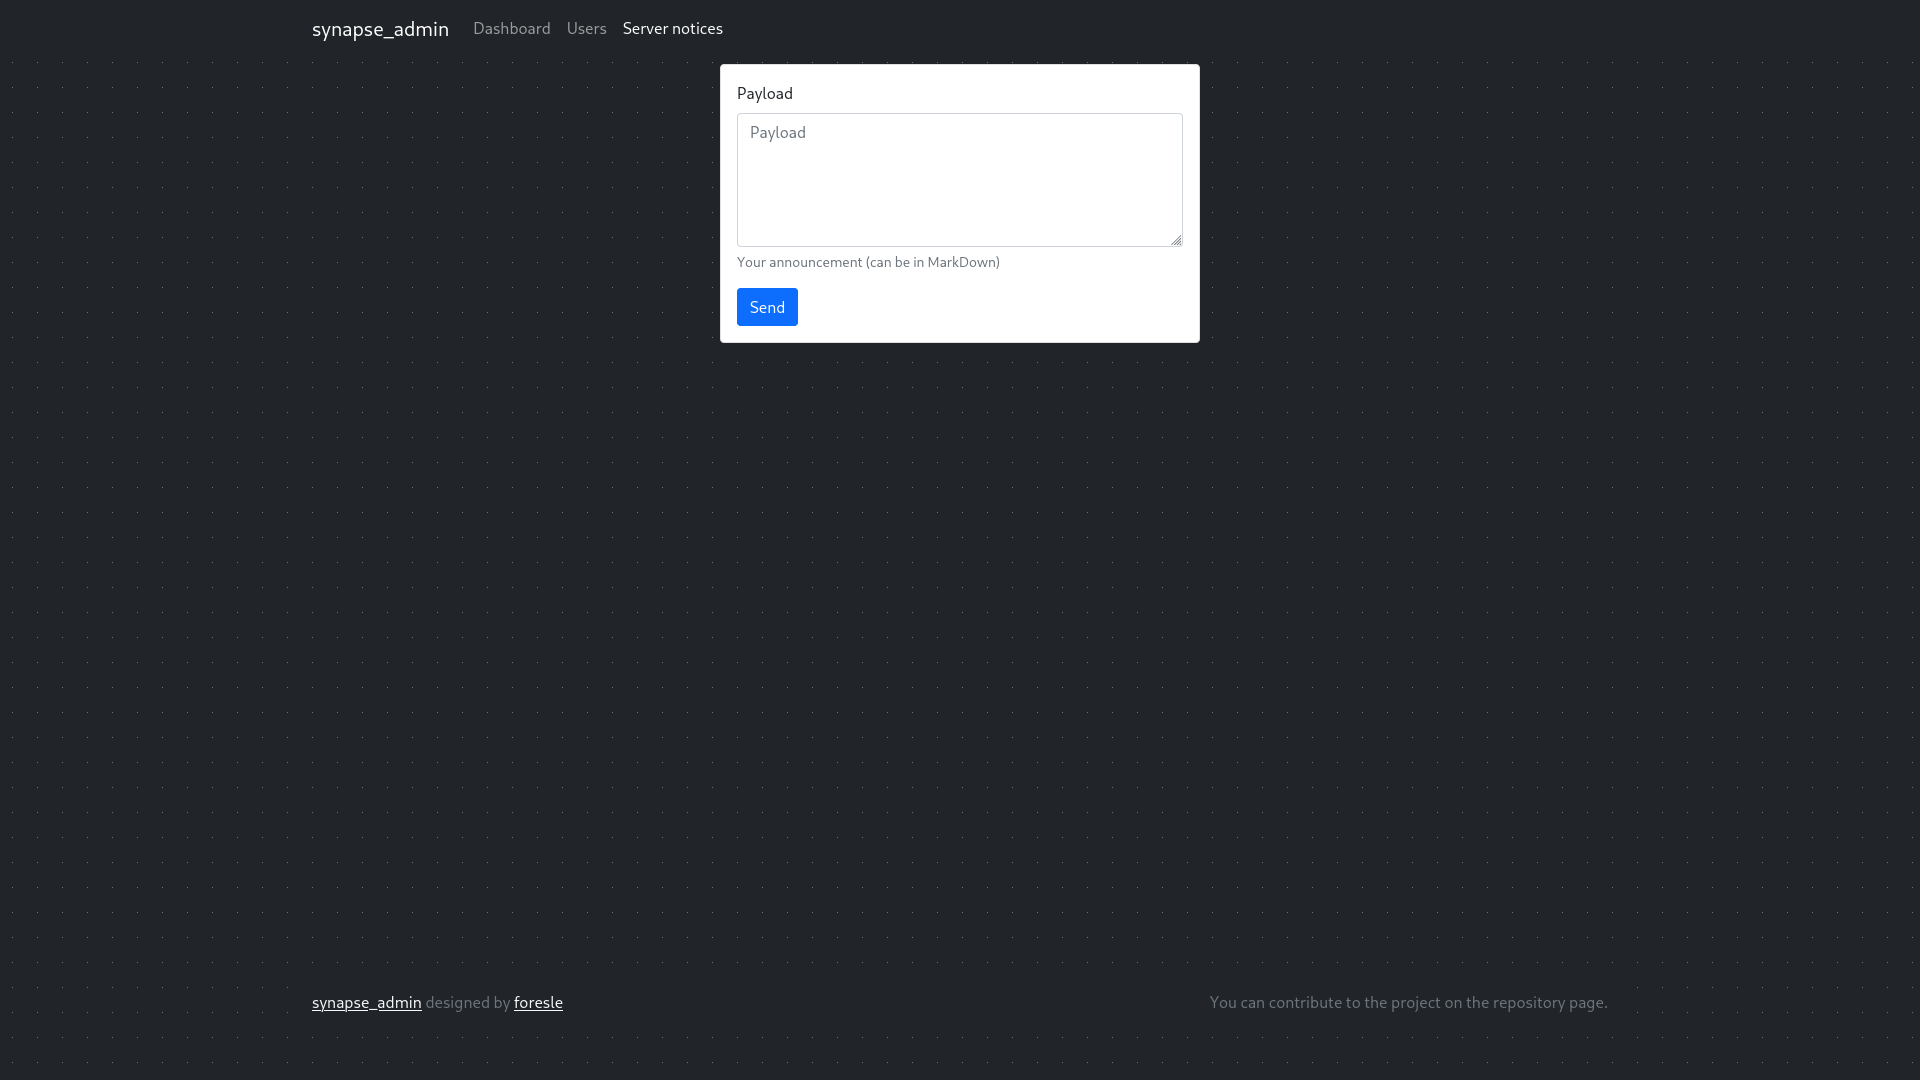The image size is (1920, 1080).
Task: Select the Server notices nav item
Action: coord(672,29)
